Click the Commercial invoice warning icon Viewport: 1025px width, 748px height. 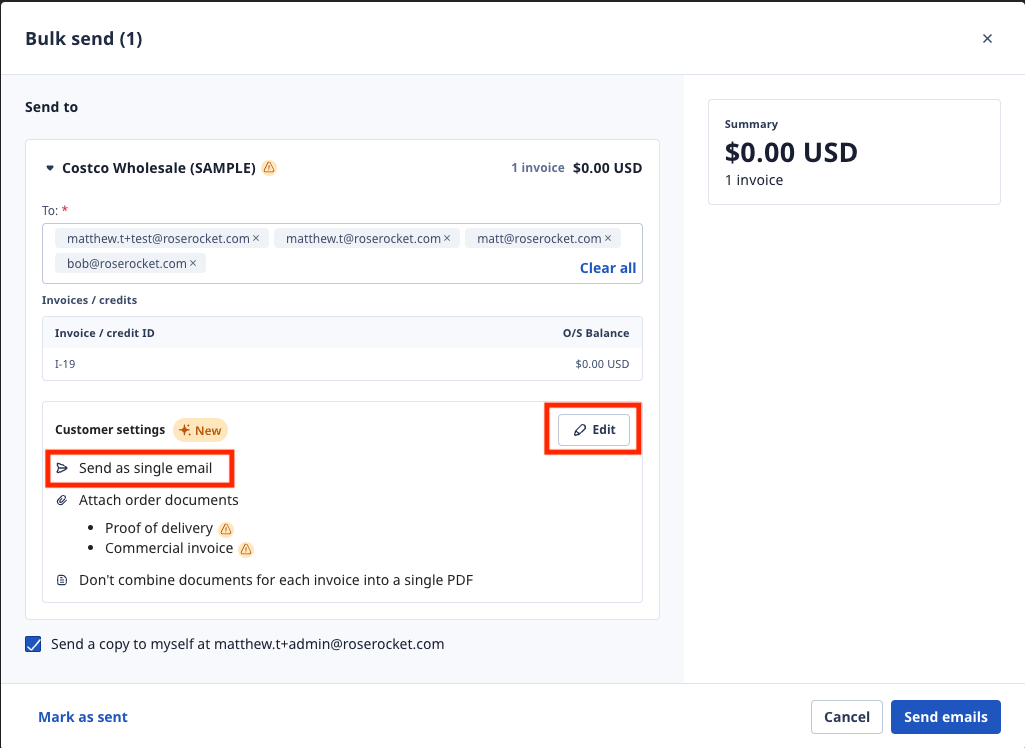pyautogui.click(x=246, y=549)
